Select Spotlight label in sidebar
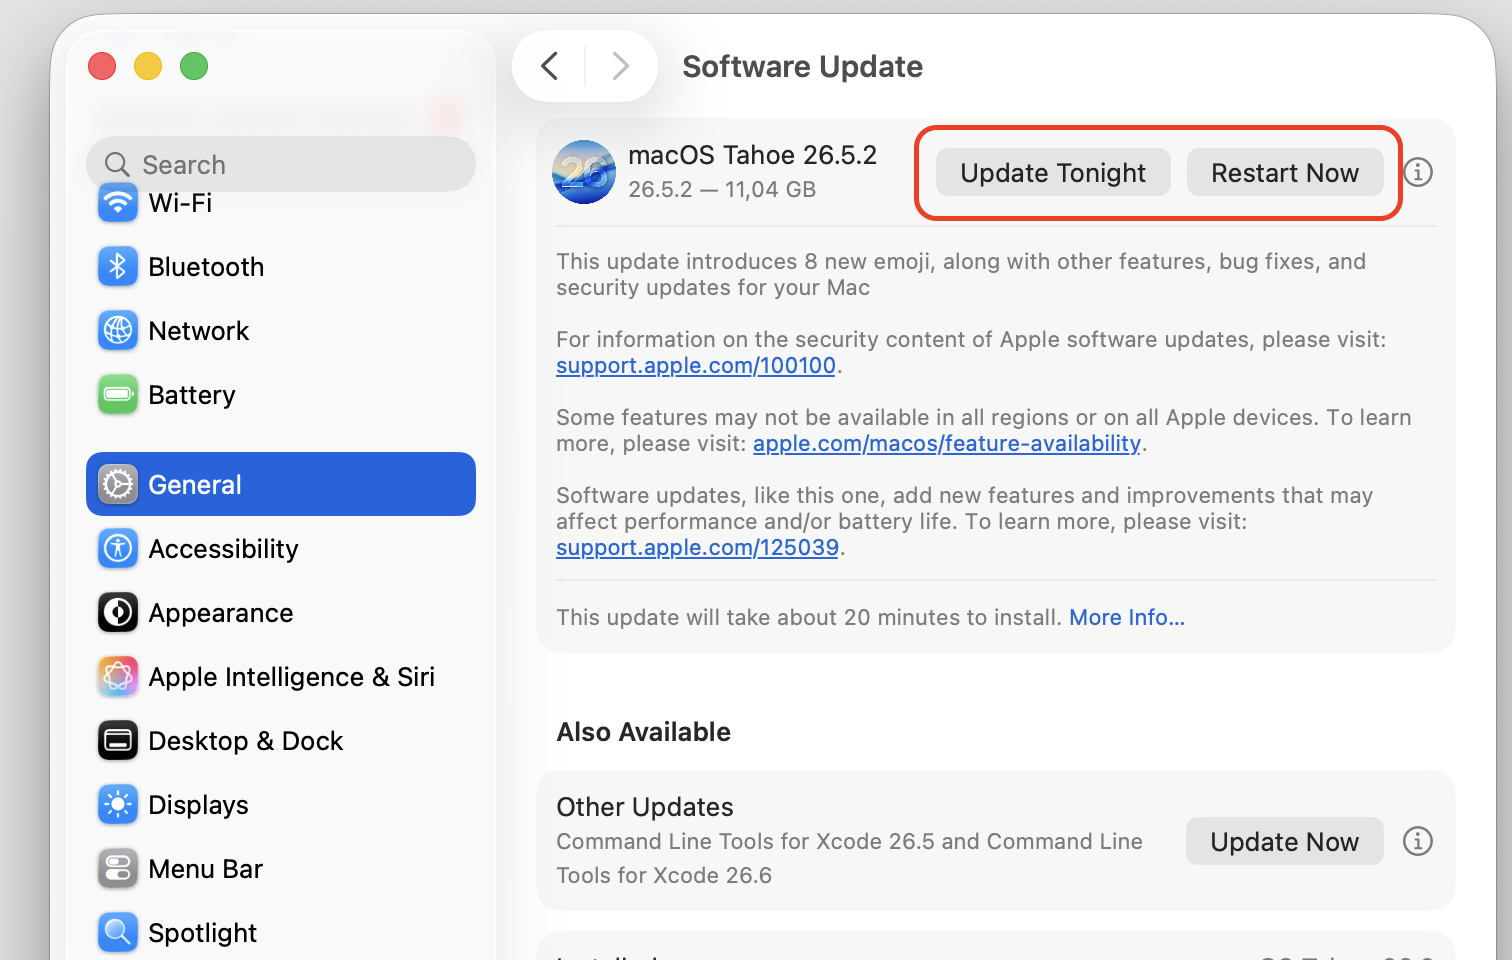 (x=202, y=933)
